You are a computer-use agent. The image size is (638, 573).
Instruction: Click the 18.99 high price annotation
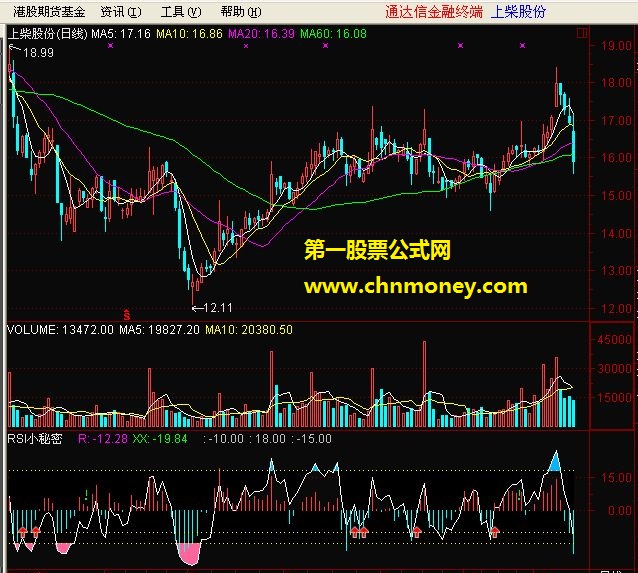(x=38, y=52)
